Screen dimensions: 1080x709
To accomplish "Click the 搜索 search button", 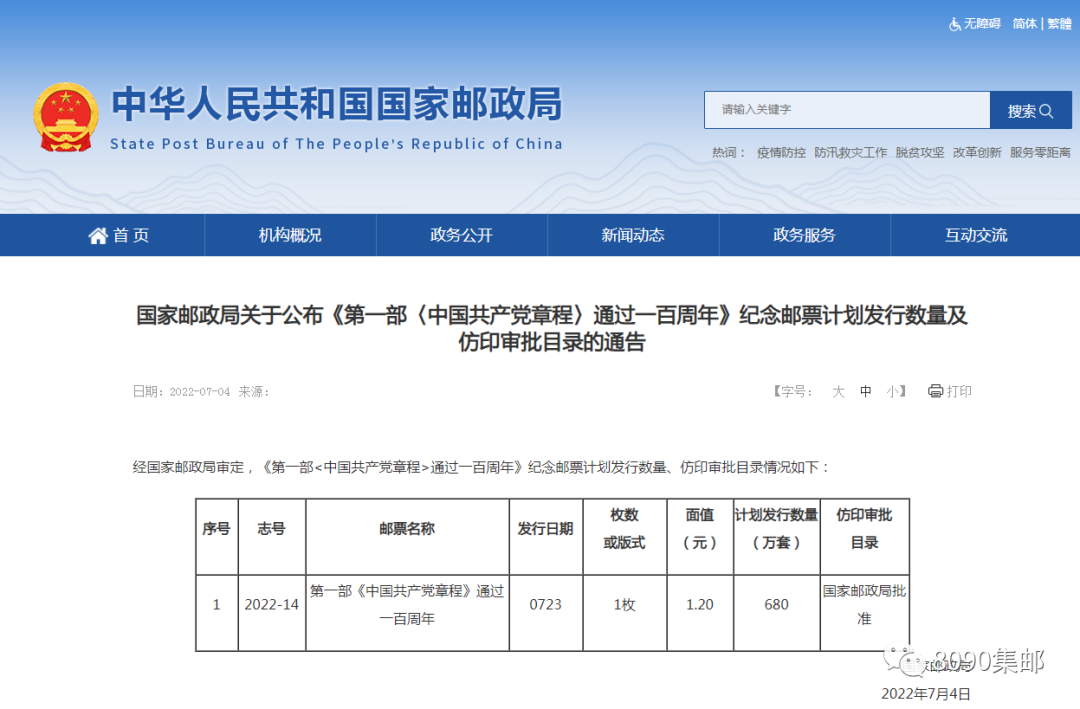I will click(x=1030, y=110).
